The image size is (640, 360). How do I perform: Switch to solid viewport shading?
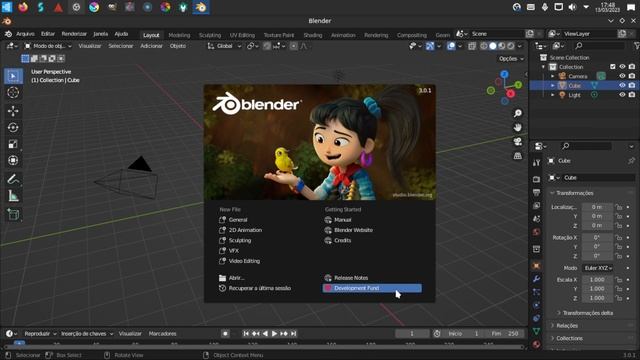[493, 46]
